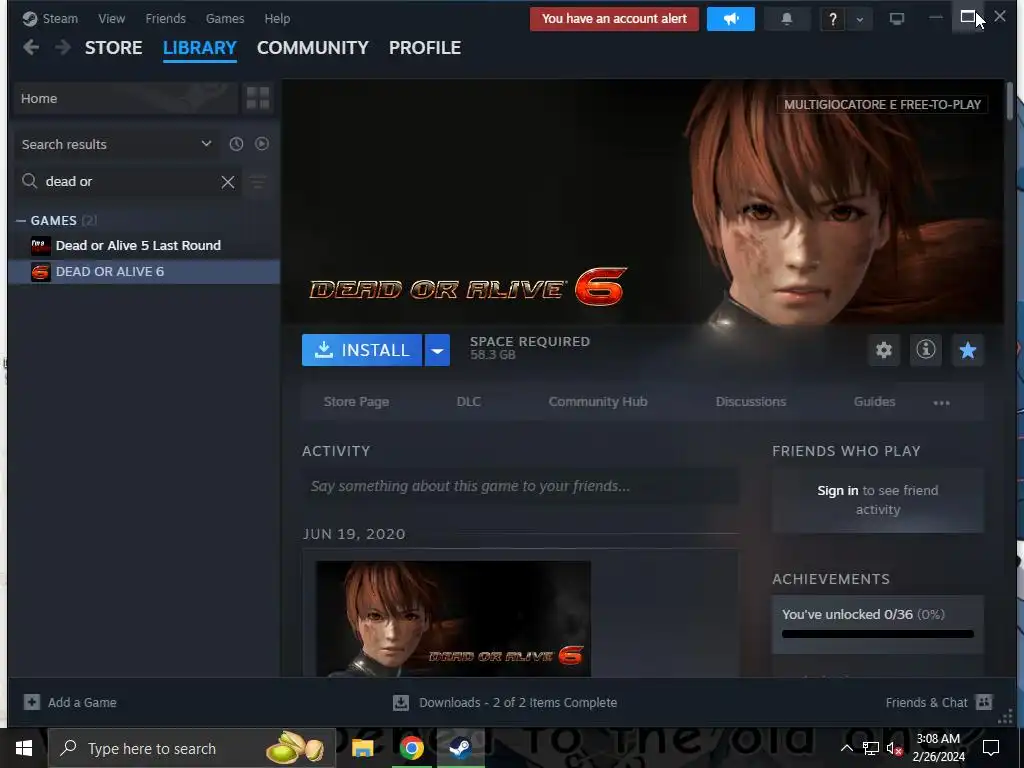Viewport: 1024px width, 768px height.
Task: Click the blue INSTALL button
Action: pyautogui.click(x=362, y=350)
